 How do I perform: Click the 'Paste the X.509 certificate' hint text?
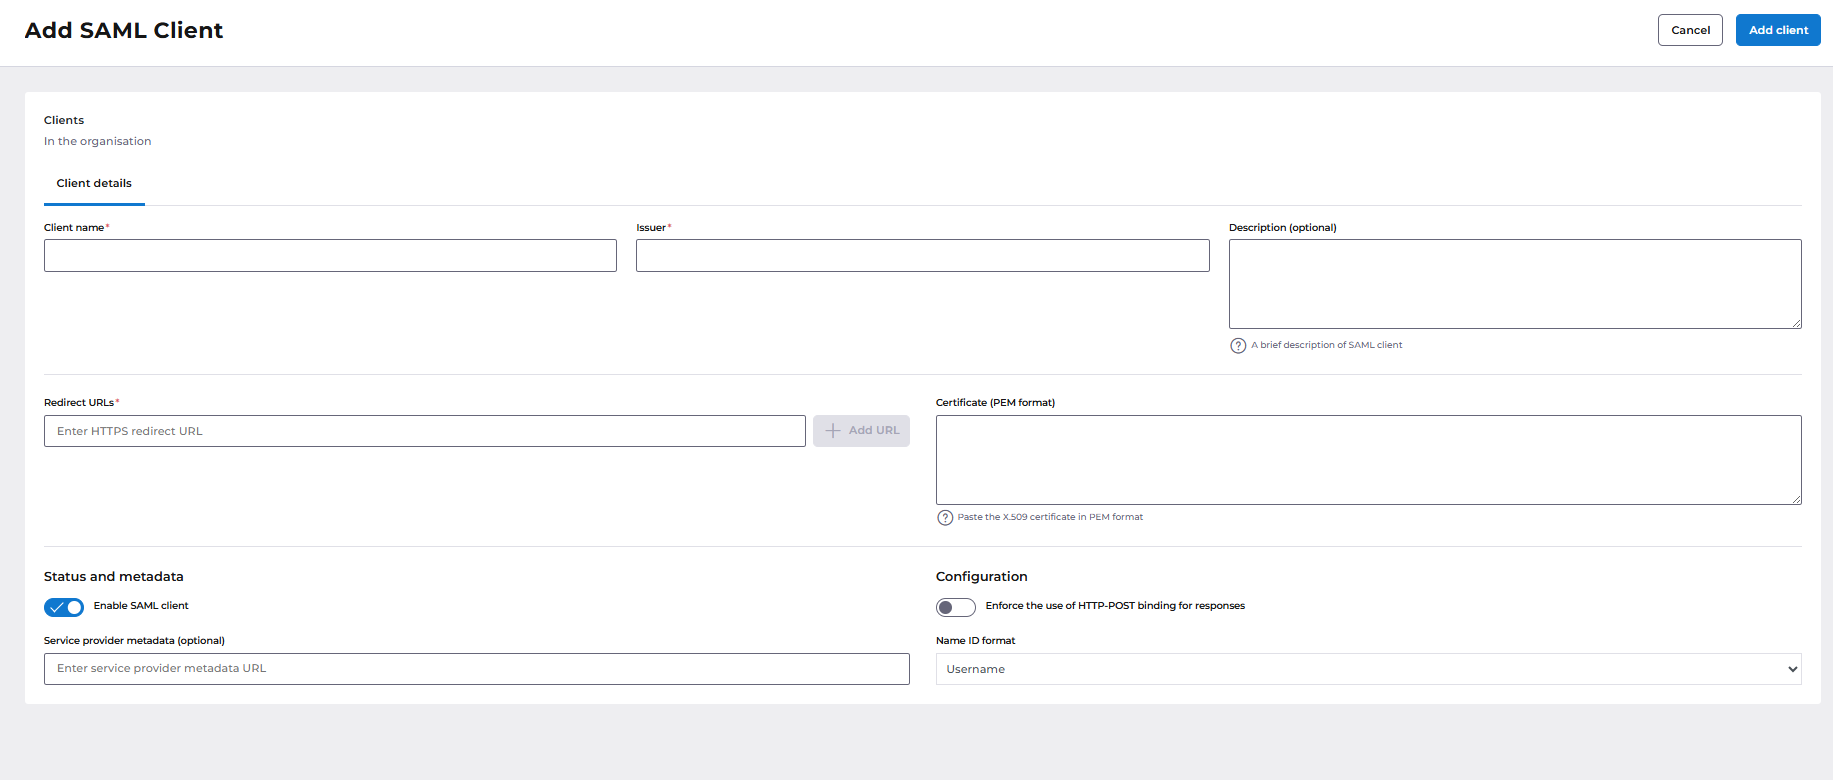click(x=1050, y=517)
